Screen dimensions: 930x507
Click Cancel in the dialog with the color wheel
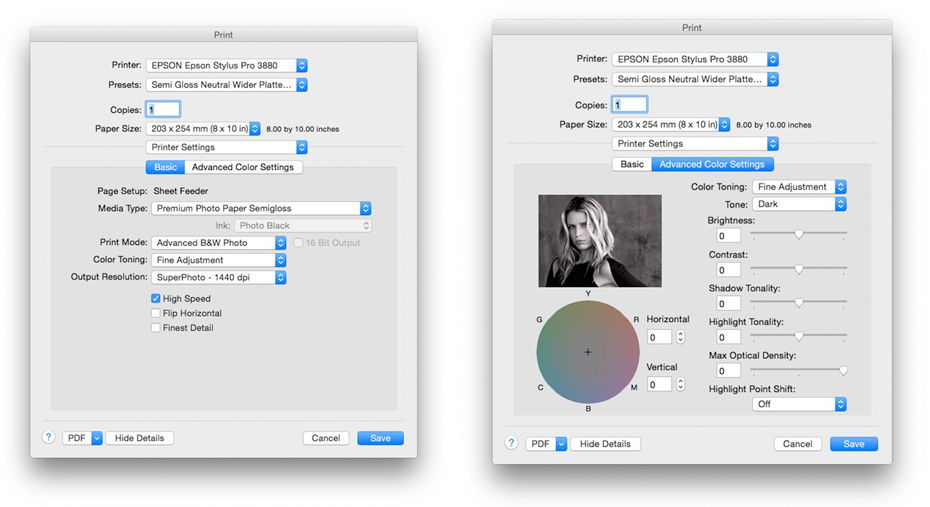[x=797, y=443]
